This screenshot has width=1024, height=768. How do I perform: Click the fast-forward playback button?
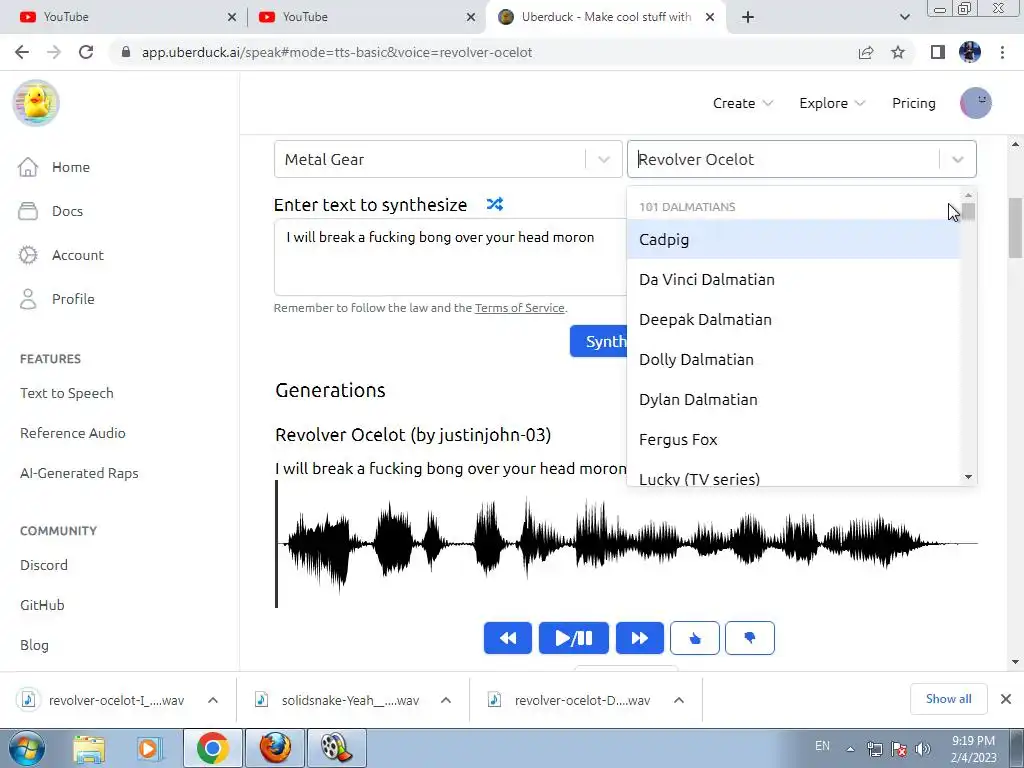click(x=639, y=638)
